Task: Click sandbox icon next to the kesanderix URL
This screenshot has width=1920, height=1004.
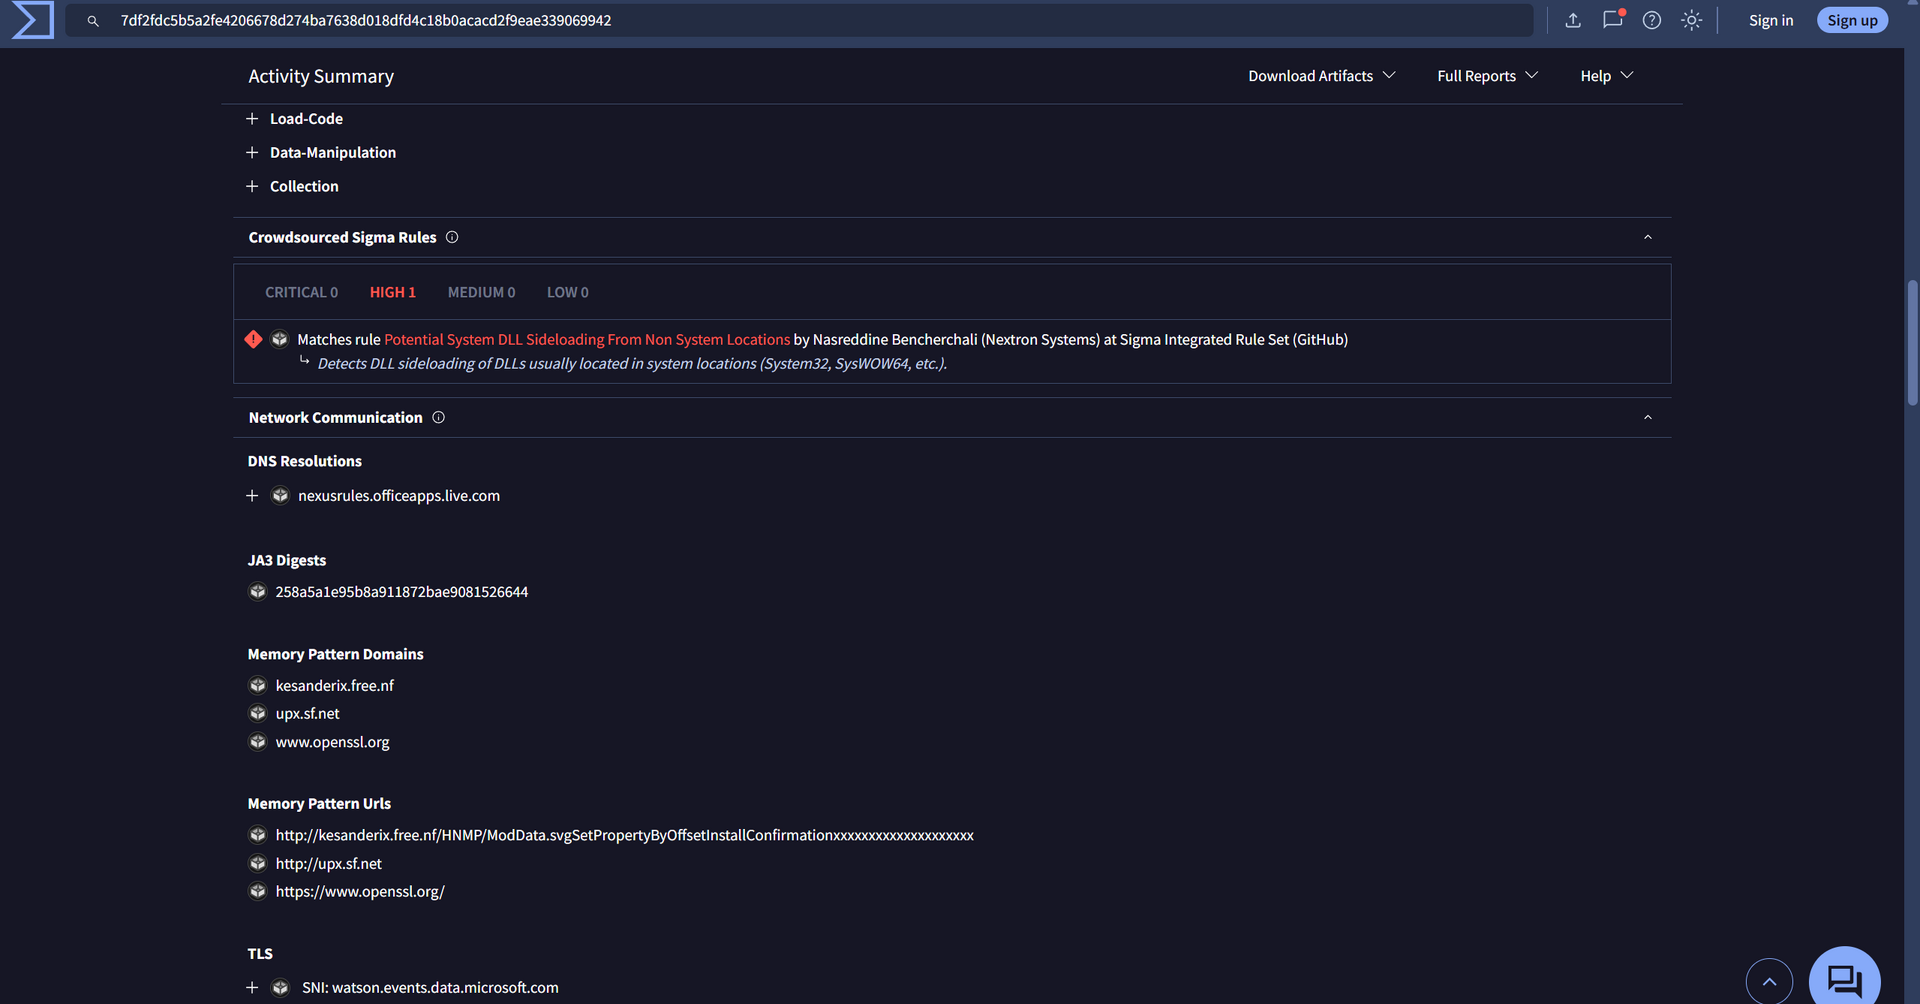Action: tap(258, 834)
